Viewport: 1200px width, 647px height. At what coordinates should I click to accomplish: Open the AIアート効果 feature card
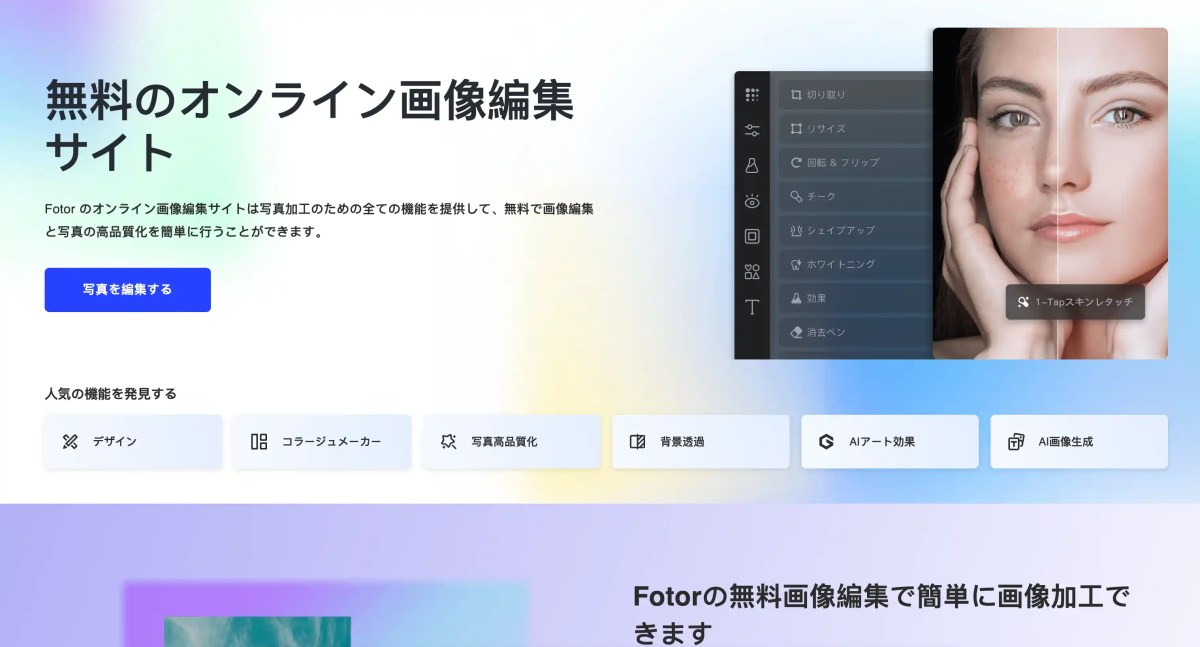point(889,441)
